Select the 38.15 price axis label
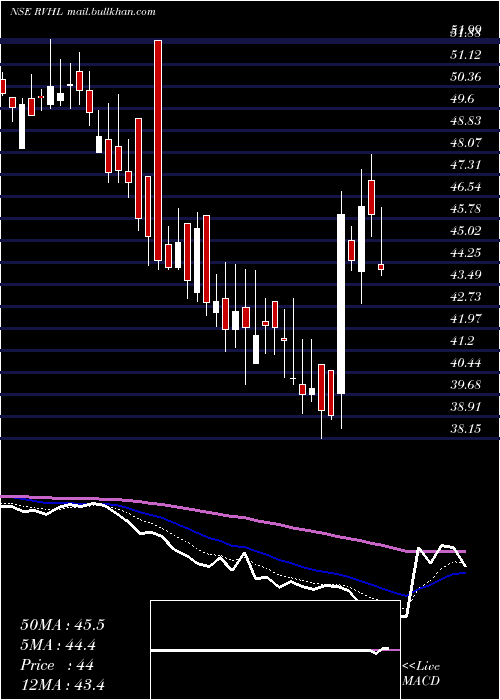The width and height of the screenshot is (500, 700). [x=466, y=429]
